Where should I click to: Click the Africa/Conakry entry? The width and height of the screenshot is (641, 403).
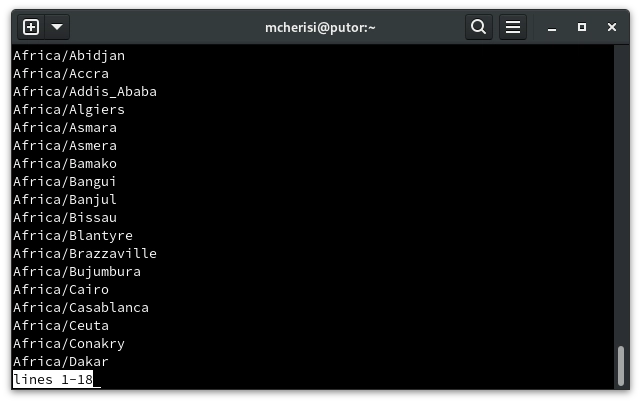(x=69, y=344)
